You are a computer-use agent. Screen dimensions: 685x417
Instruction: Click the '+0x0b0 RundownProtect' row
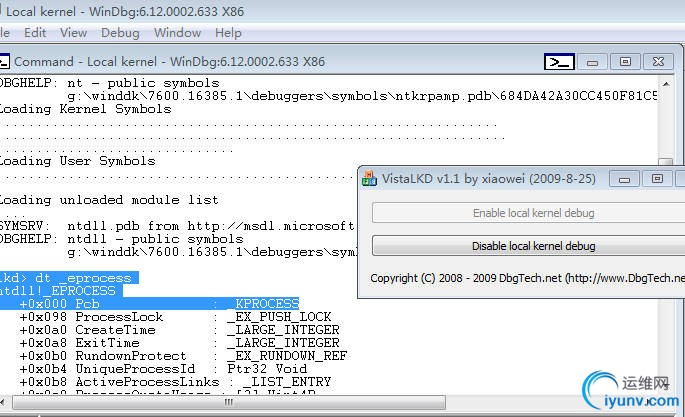[x=183, y=356]
